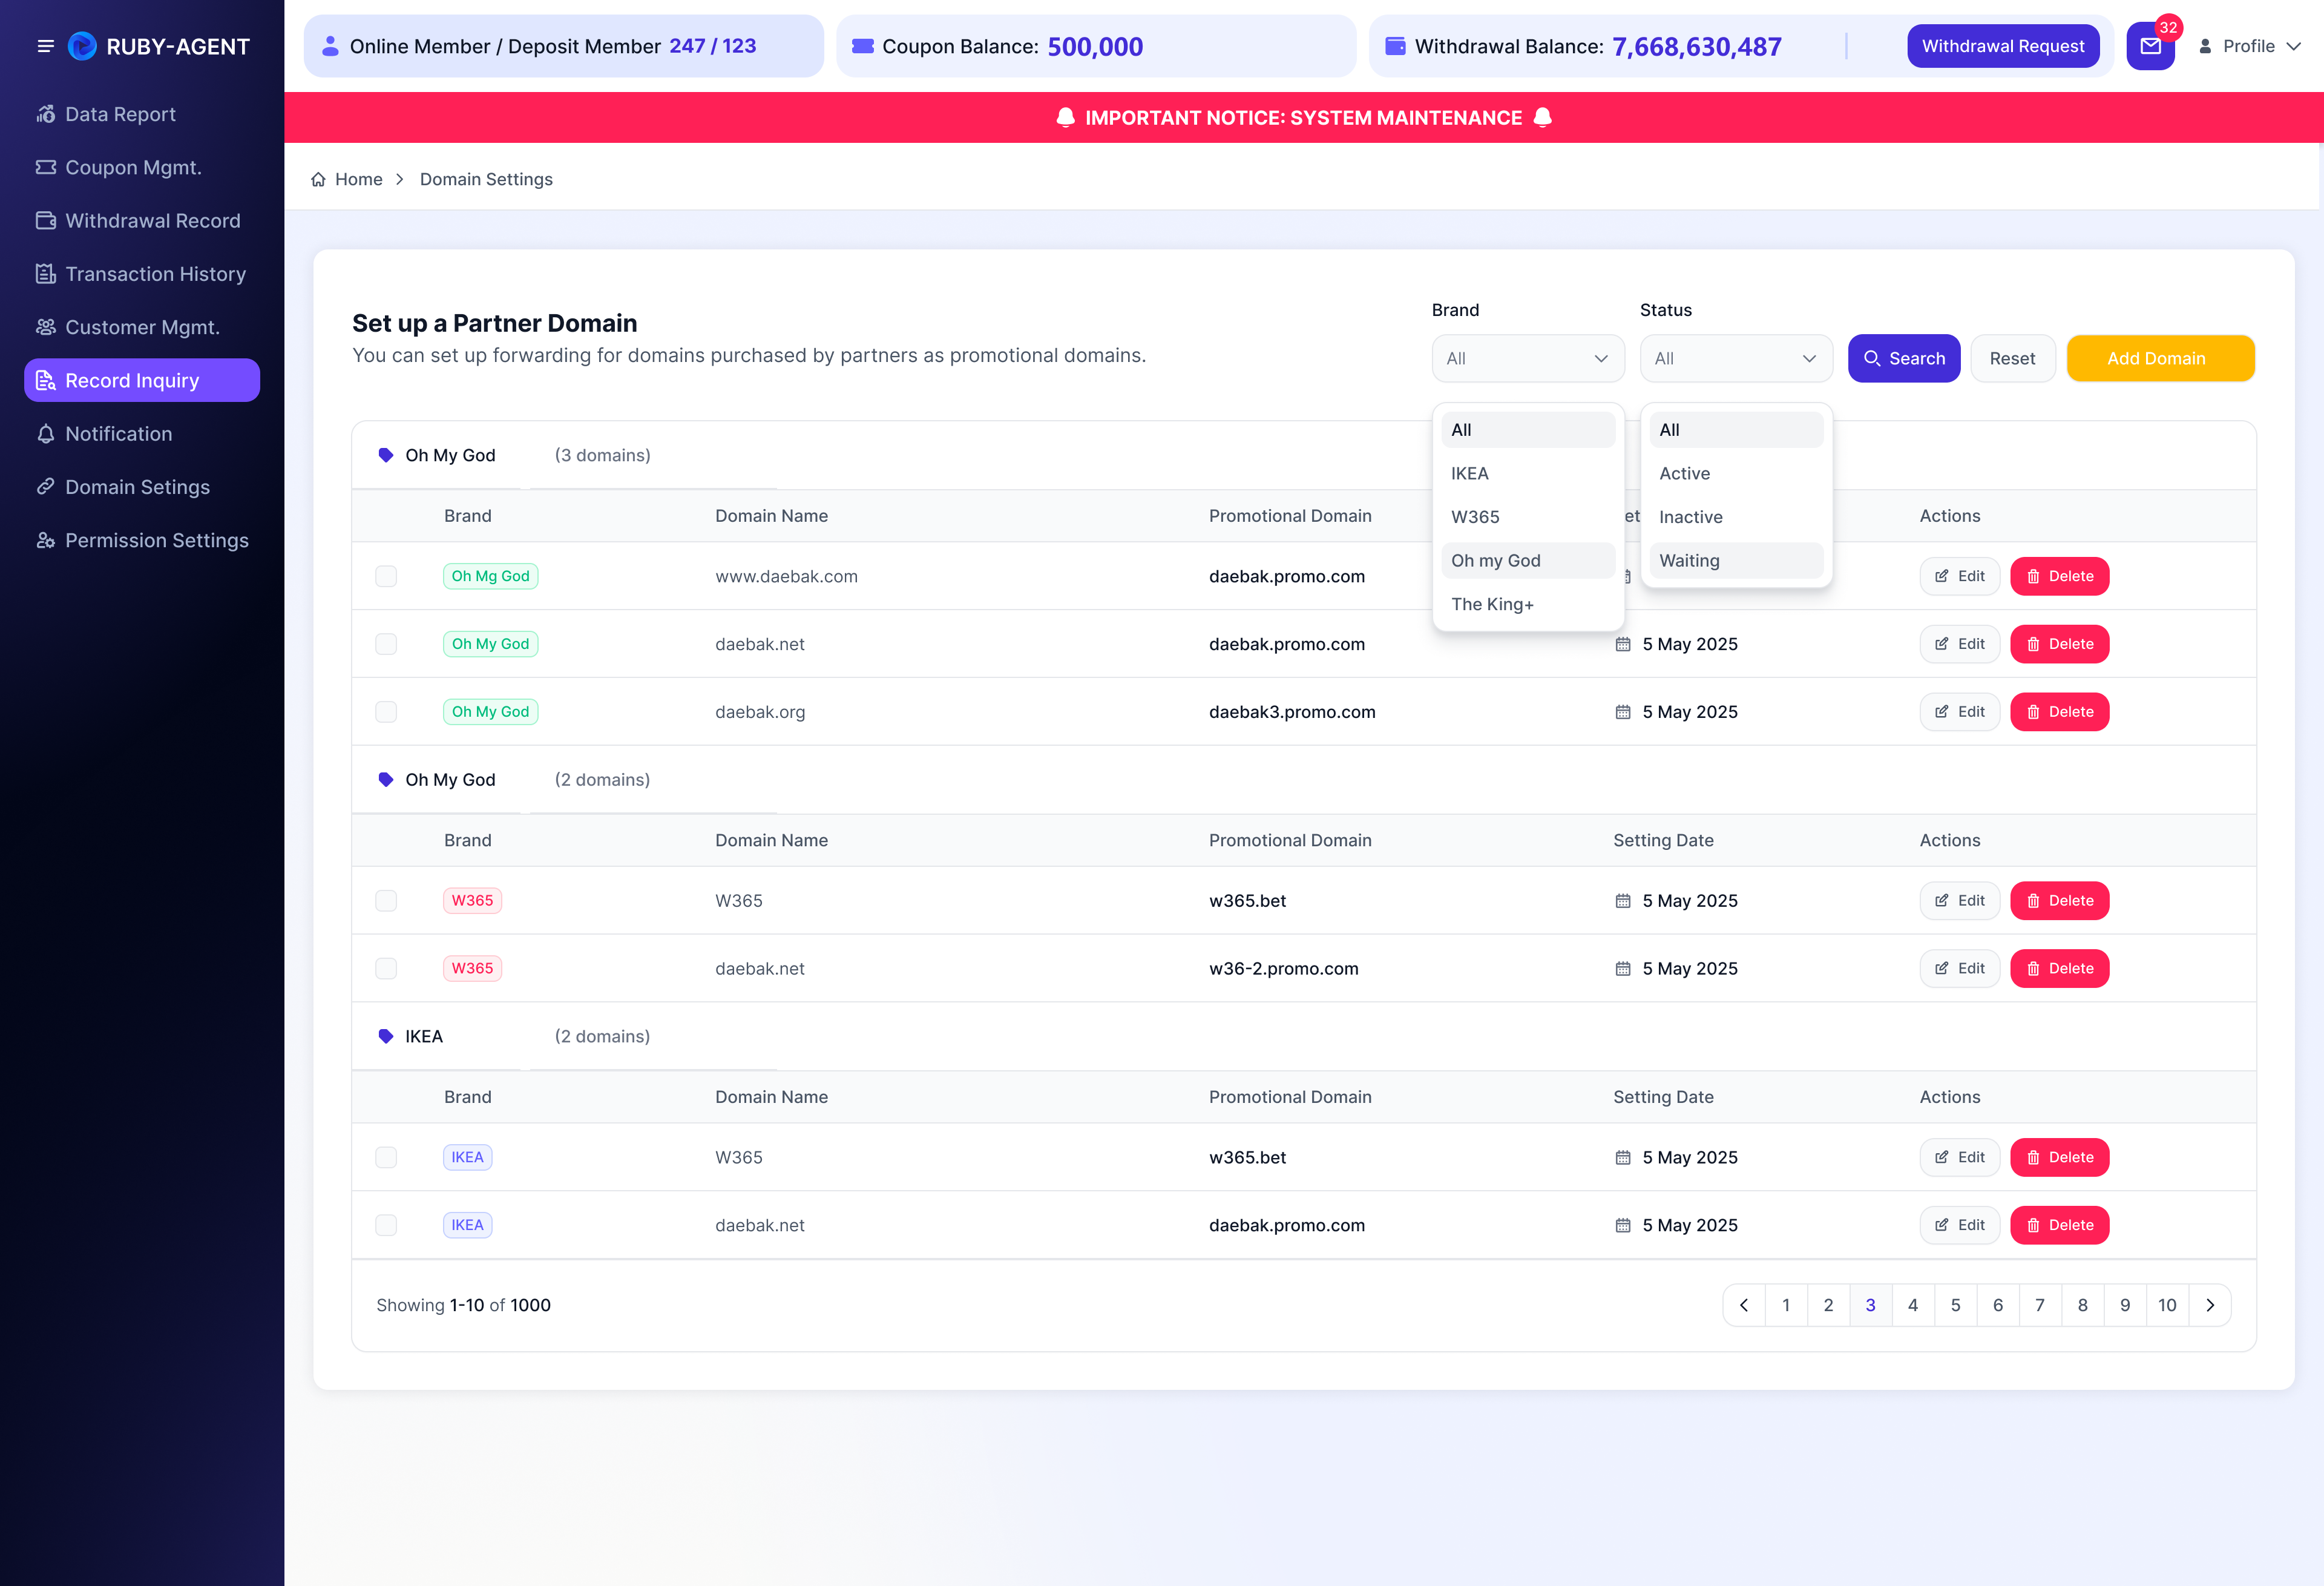Go to page 10 in pagination
The height and width of the screenshot is (1586, 2324).
click(x=2167, y=1305)
